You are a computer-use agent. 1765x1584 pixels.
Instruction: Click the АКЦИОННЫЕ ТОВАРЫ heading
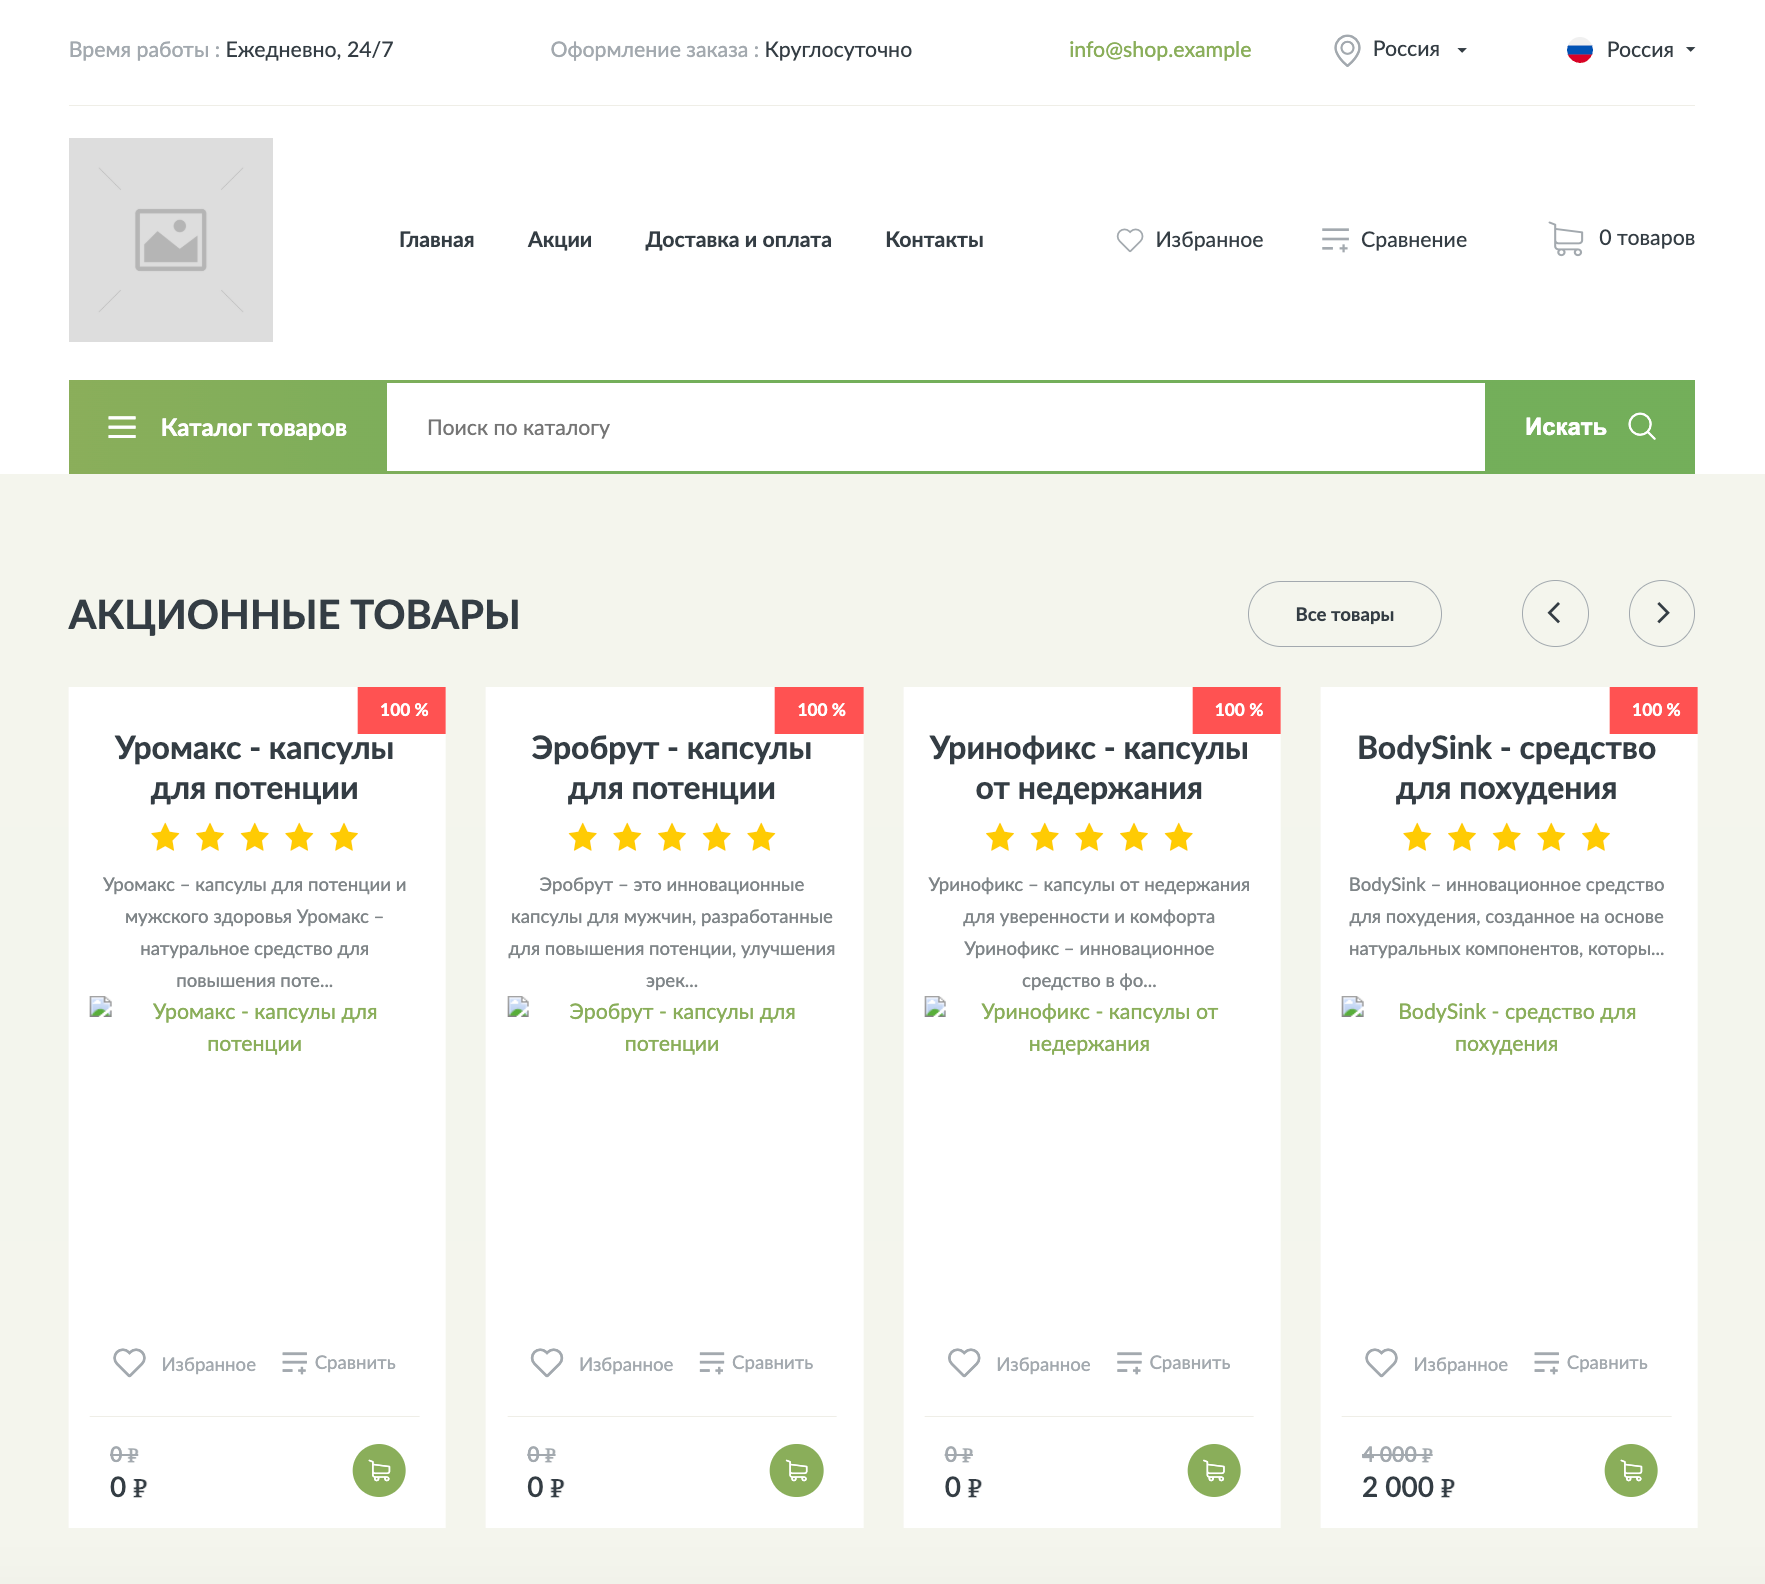pos(294,614)
